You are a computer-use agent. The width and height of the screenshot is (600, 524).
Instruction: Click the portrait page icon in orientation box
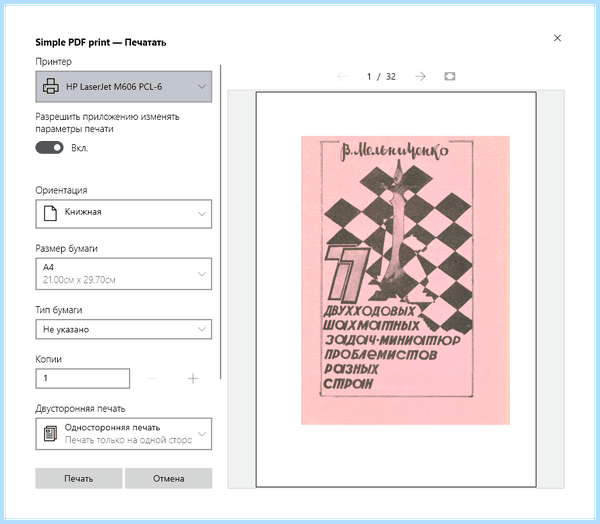click(x=50, y=213)
